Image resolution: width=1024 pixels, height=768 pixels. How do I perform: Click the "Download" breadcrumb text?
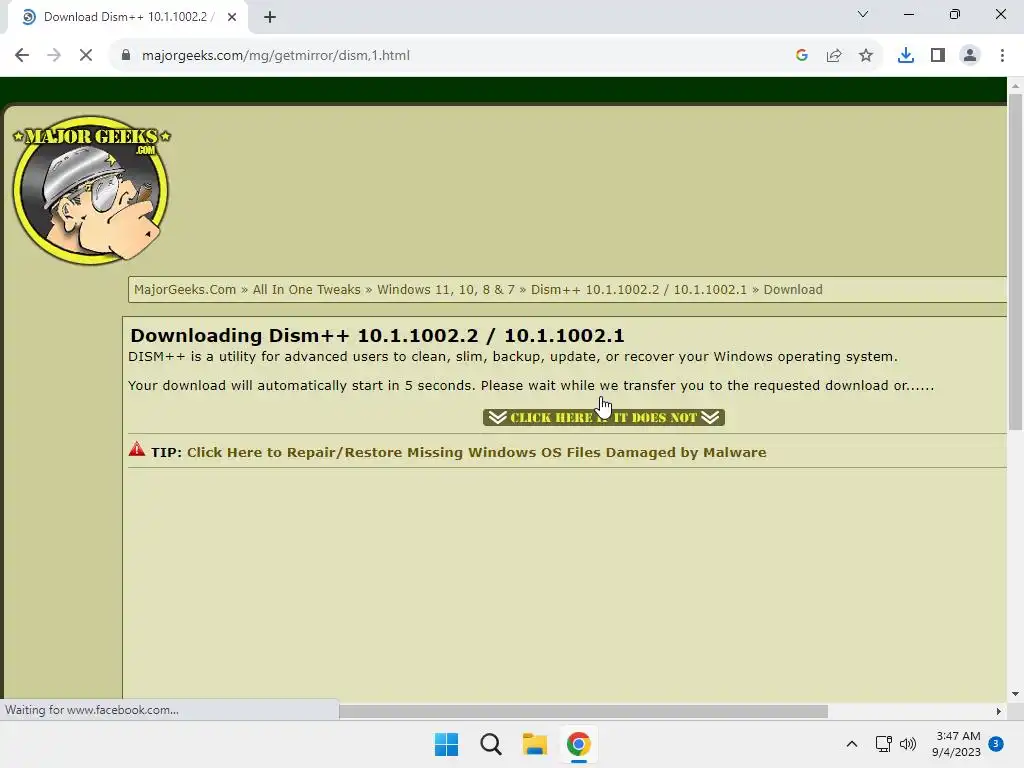[x=793, y=289]
